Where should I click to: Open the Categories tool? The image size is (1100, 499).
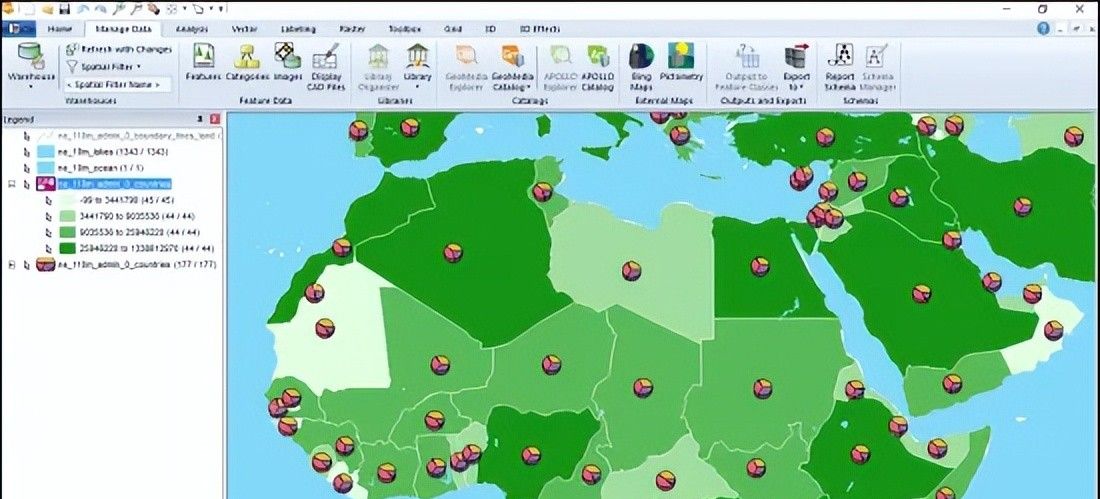pos(246,61)
